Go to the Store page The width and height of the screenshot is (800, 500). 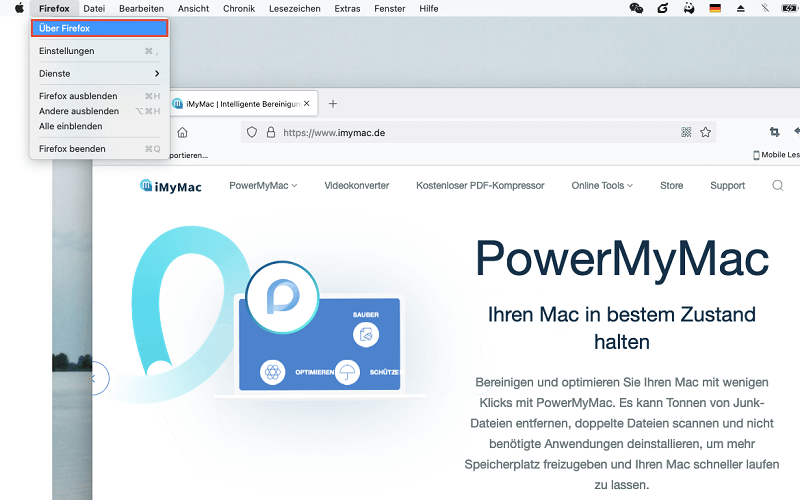(x=671, y=186)
